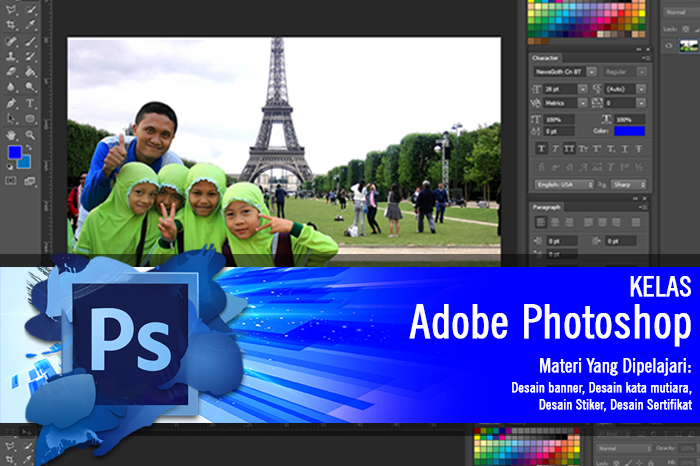Select the Crop tool in the toolbox

pyautogui.click(x=11, y=25)
